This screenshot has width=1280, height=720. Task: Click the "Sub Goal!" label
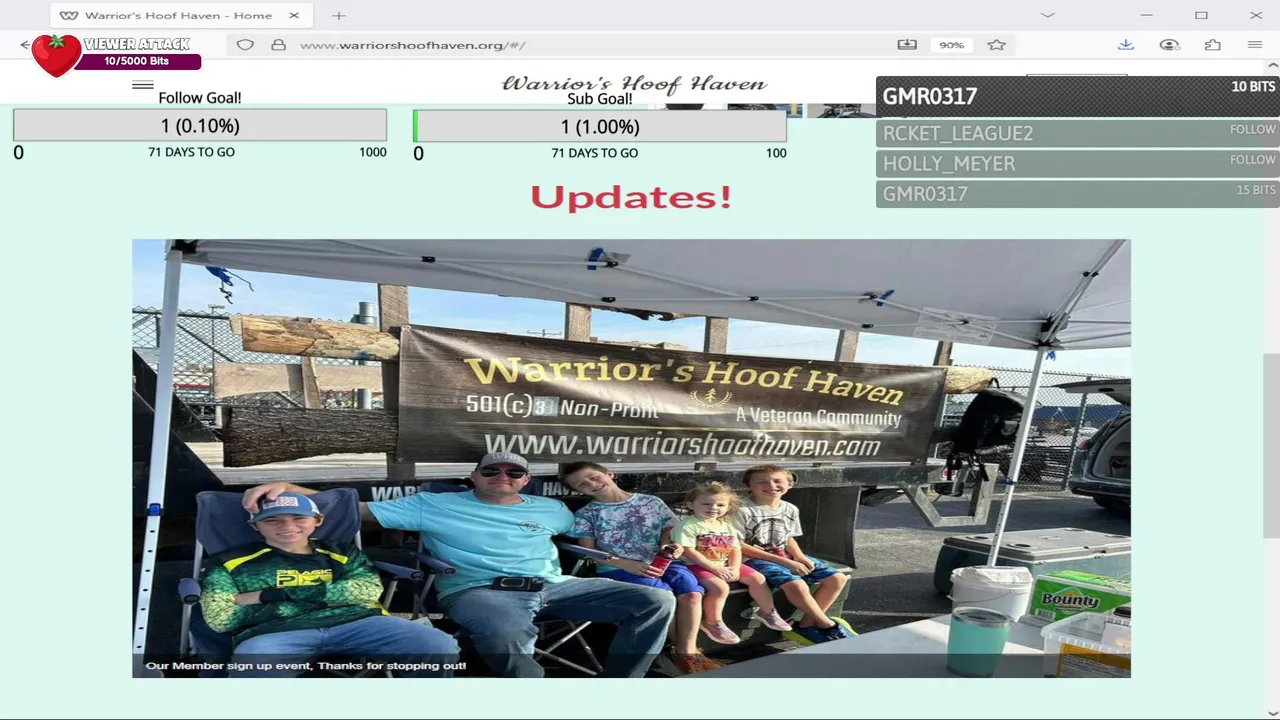(x=600, y=99)
